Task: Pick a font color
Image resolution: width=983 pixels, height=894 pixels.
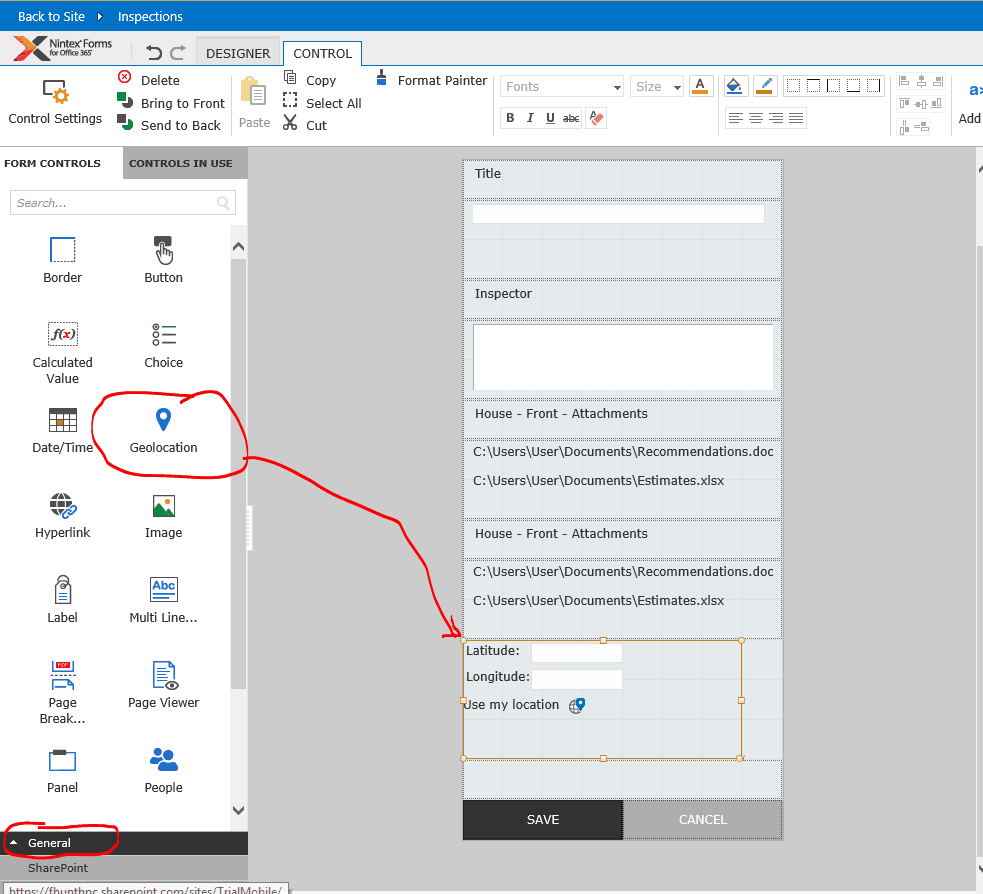Action: pyautogui.click(x=700, y=86)
